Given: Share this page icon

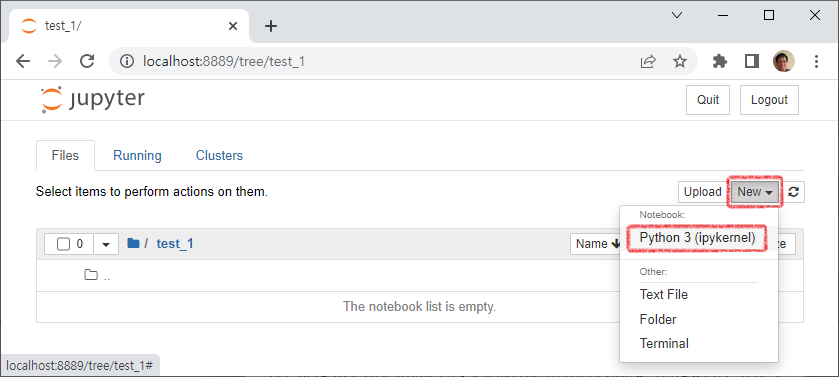Looking at the screenshot, I should click(x=648, y=61).
